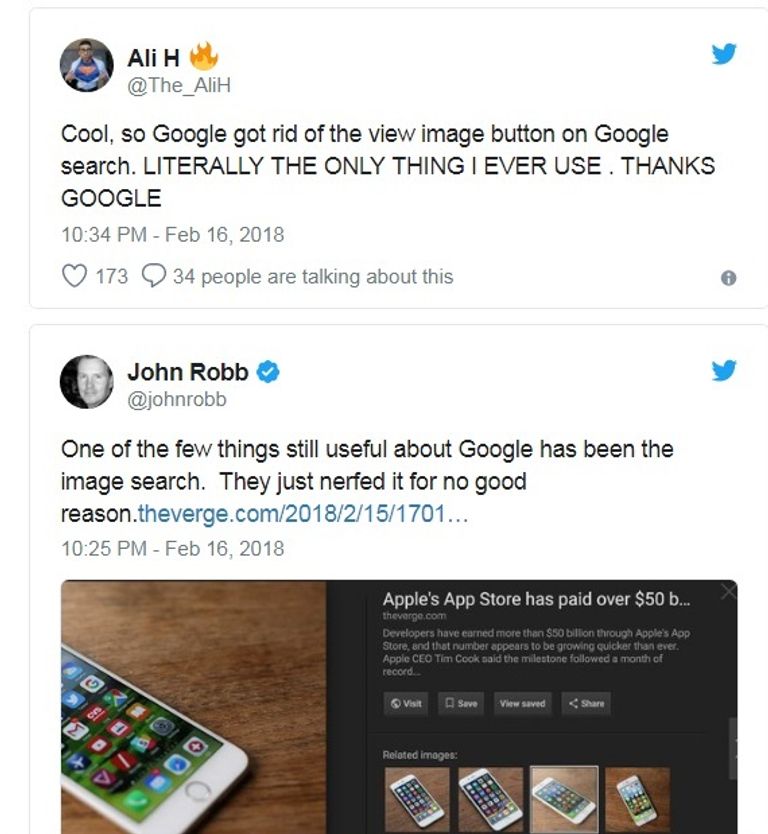Follow the theverge.com article link
This screenshot has width=768, height=834.
tap(303, 514)
